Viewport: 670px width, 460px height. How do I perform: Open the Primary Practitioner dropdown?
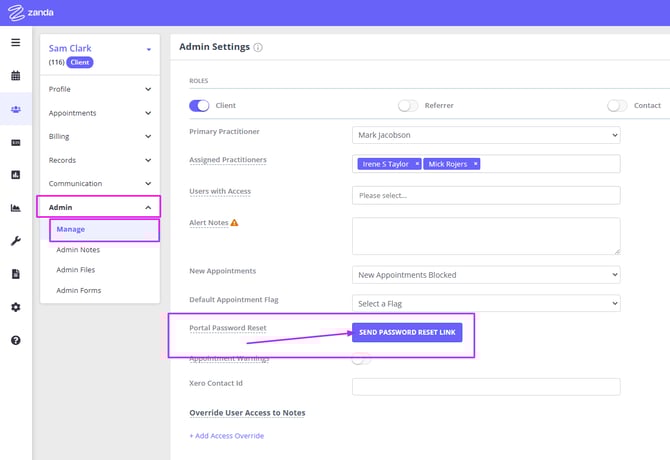485,134
